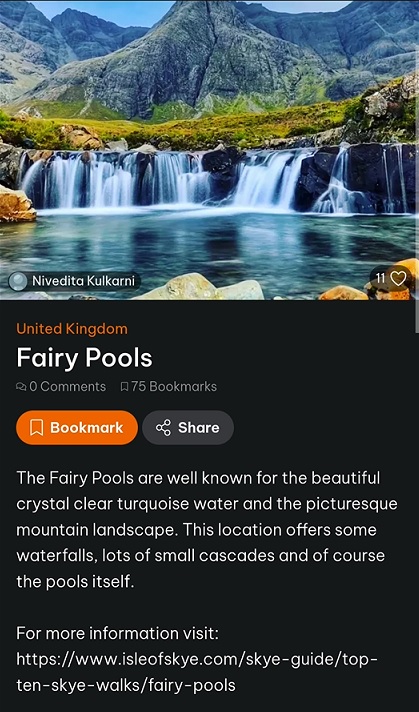
Task: Select the Fairy Pools title heading
Action: (84, 358)
